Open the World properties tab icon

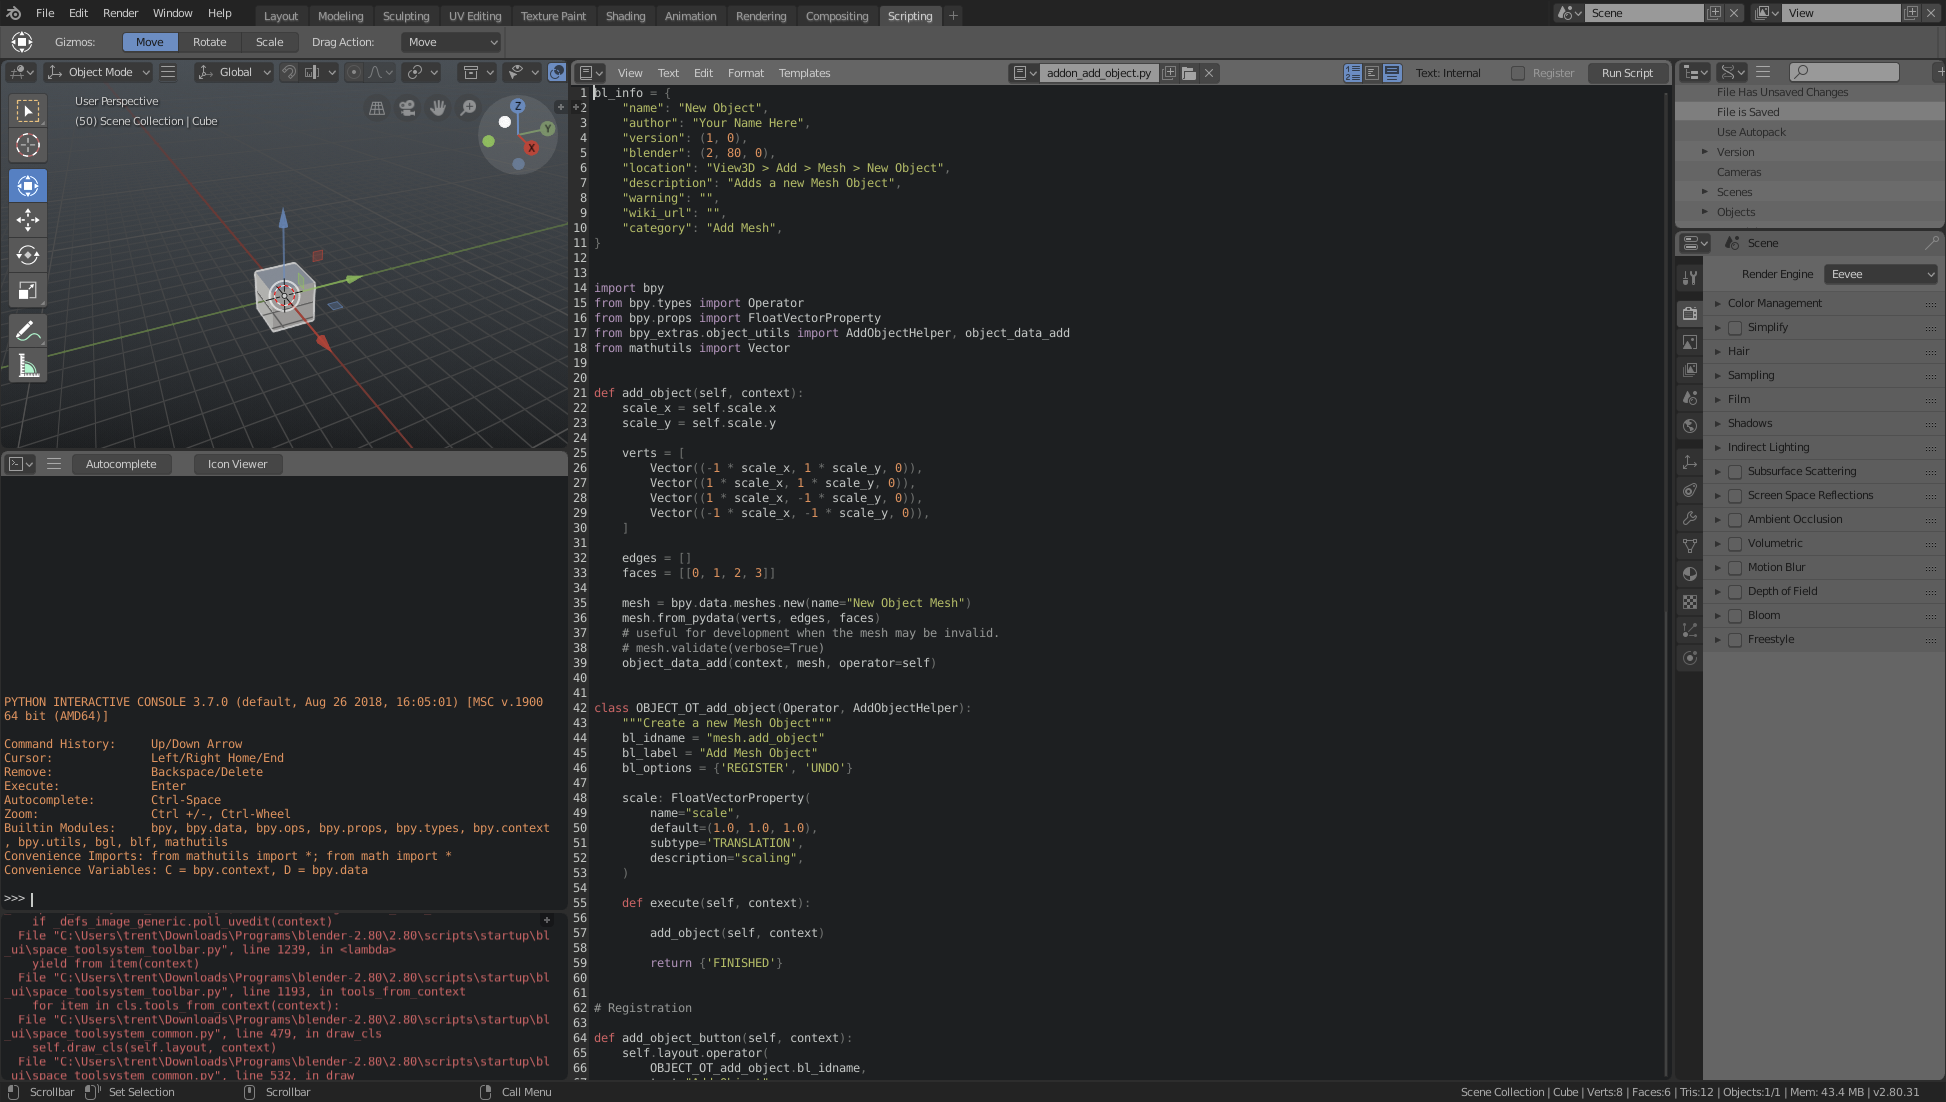coord(1690,426)
